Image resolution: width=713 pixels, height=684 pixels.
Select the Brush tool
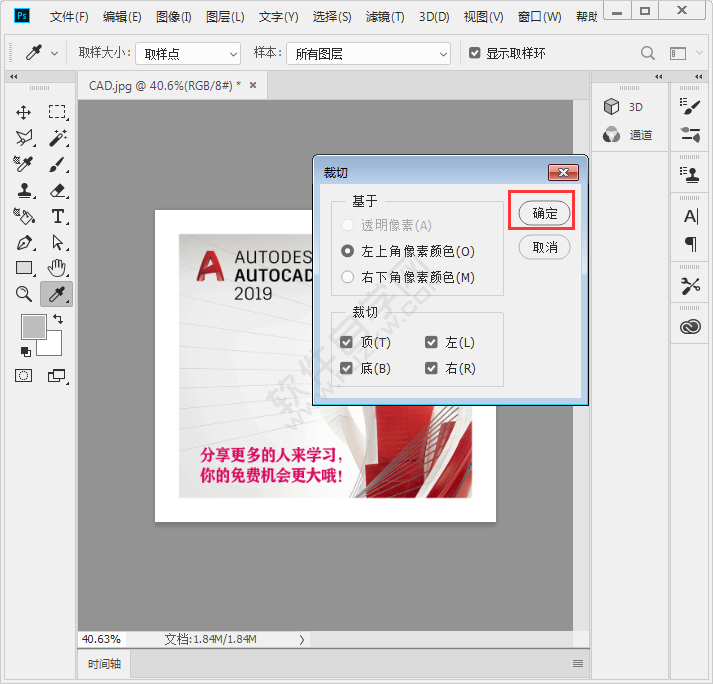(58, 164)
